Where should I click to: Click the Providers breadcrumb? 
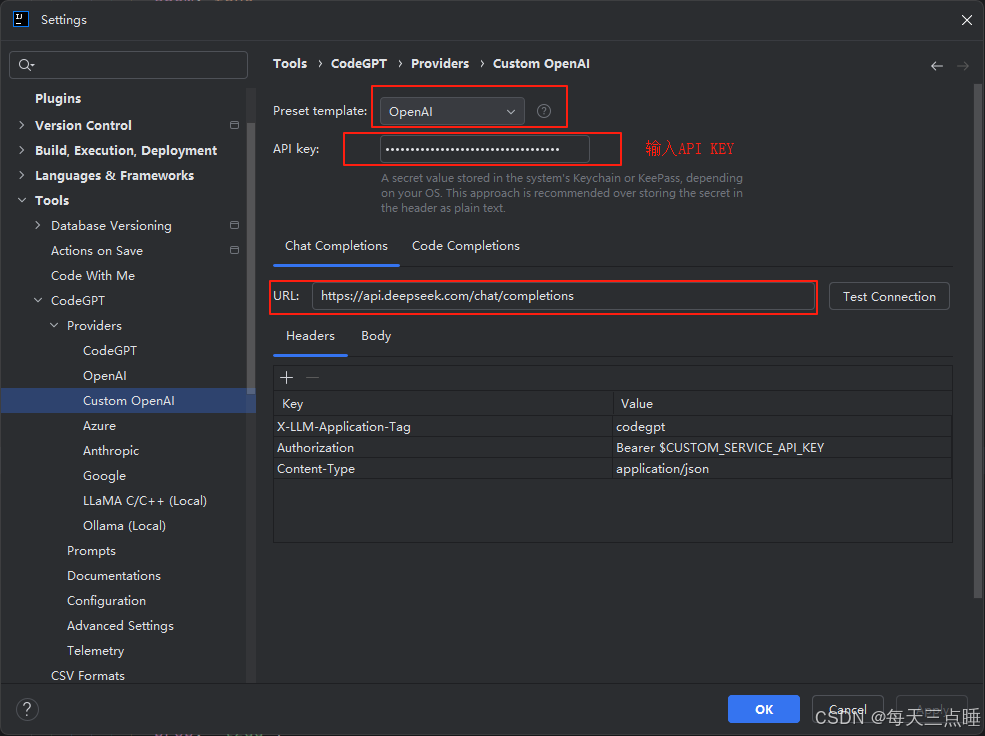click(440, 63)
